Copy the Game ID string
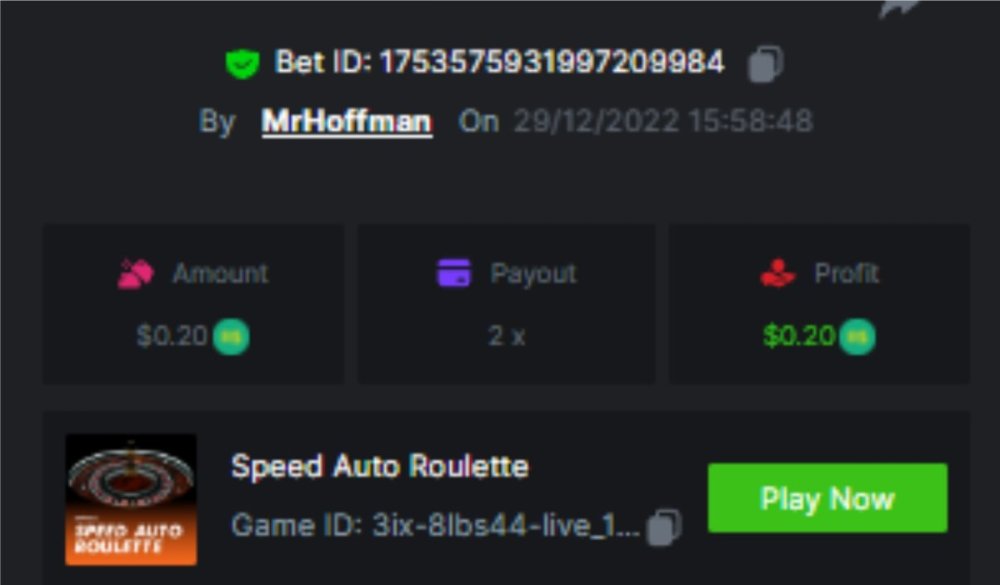Viewport: 1000px width, 585px height. pos(664,527)
